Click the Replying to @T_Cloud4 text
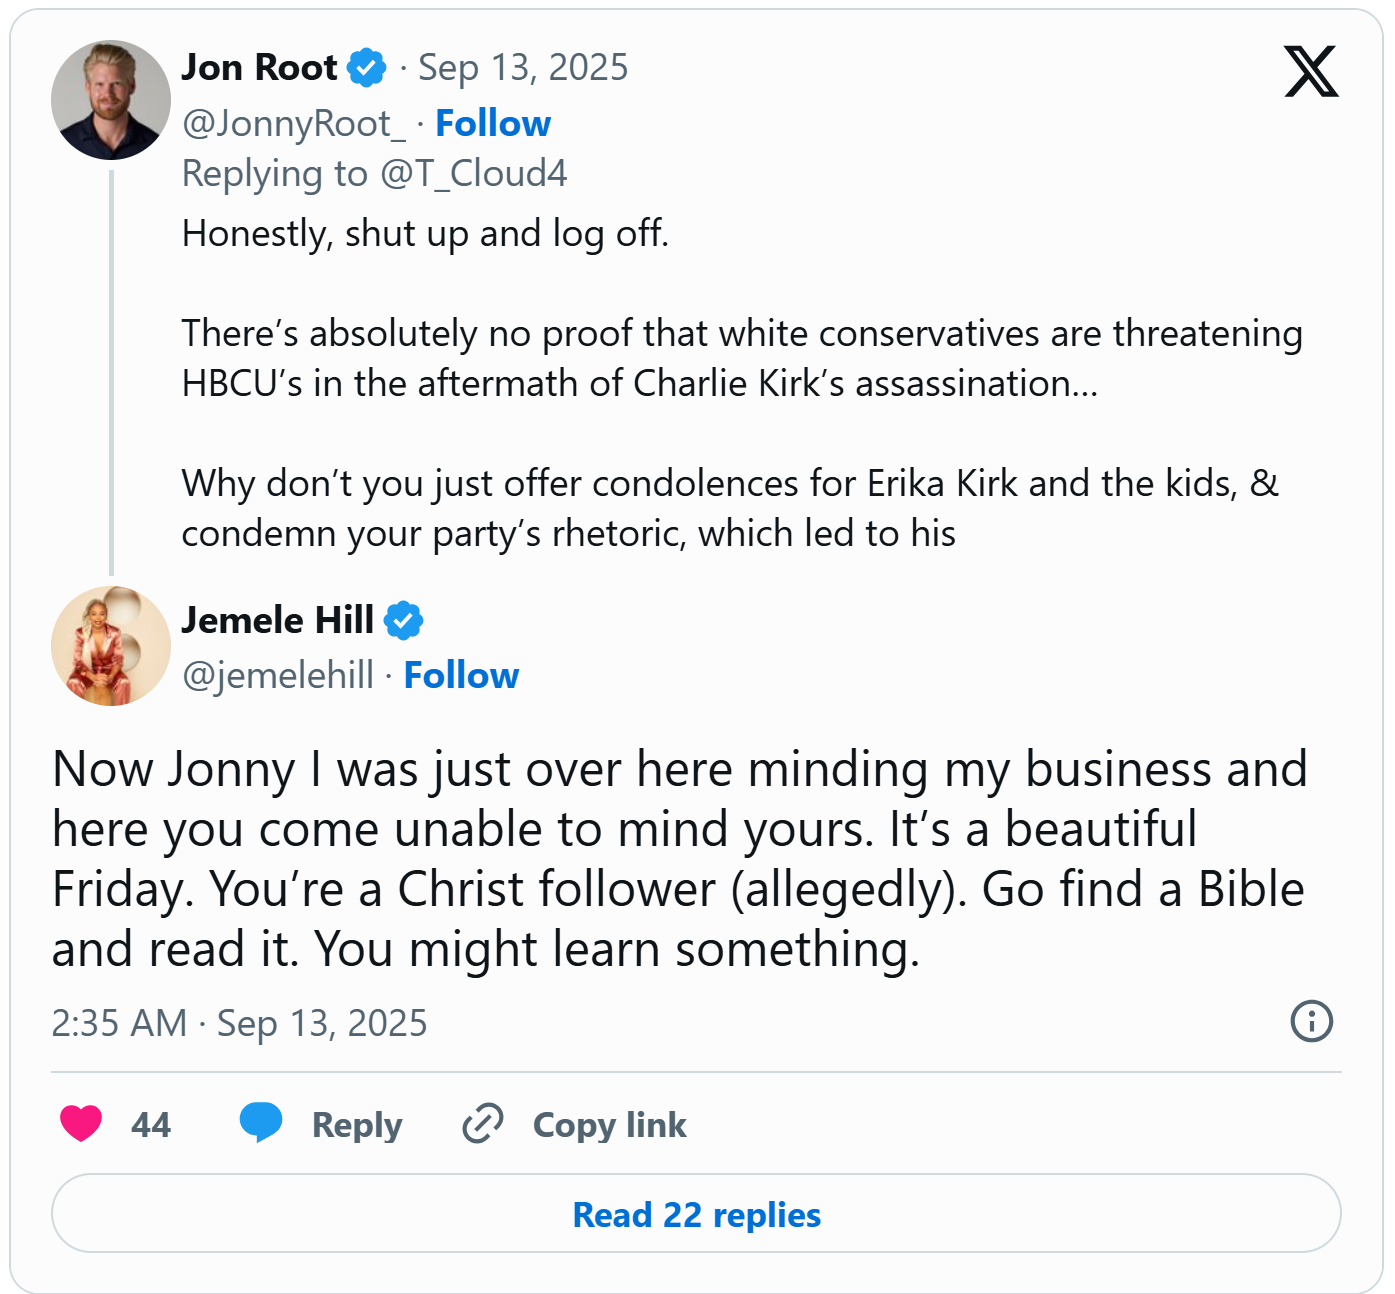The height and width of the screenshot is (1294, 1395). [x=374, y=174]
